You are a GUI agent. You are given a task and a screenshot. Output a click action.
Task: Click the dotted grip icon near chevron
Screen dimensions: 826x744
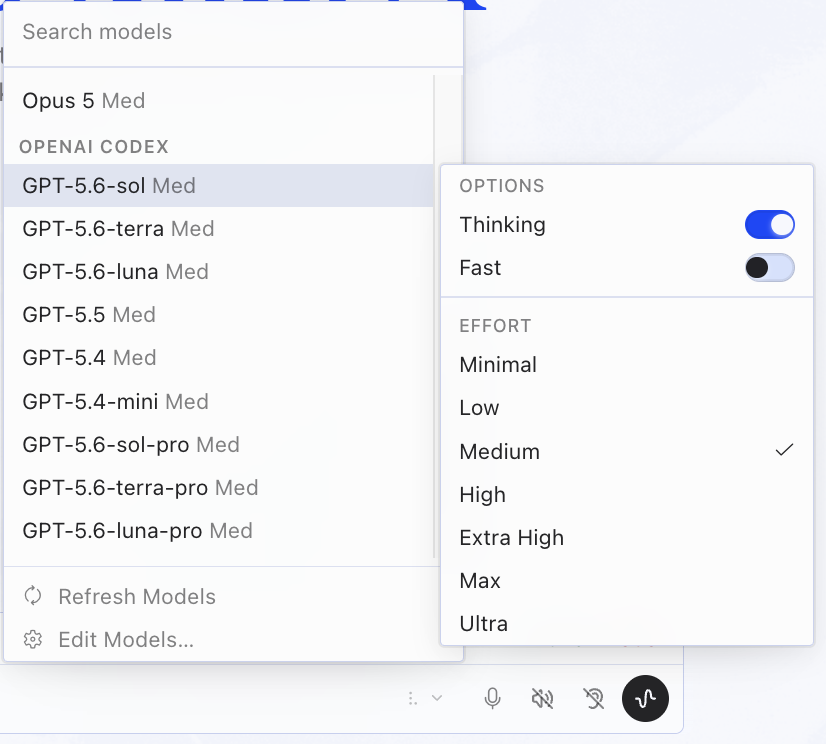coord(412,699)
